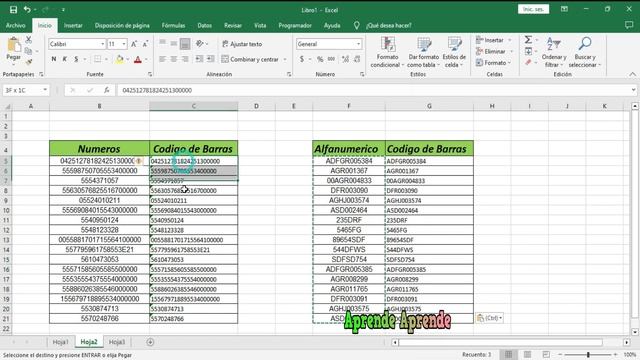The width and height of the screenshot is (640, 360).
Task: Open the General number format dropdown
Action: click(358, 44)
